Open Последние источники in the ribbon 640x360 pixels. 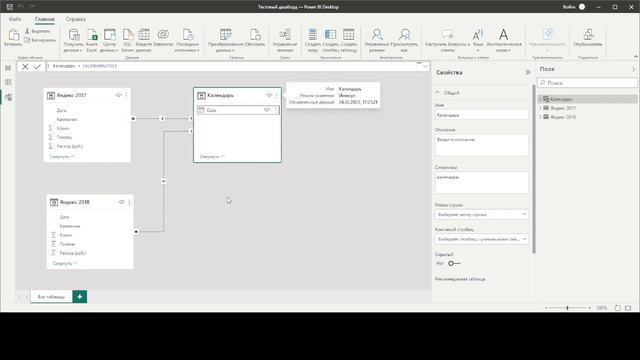click(x=187, y=40)
